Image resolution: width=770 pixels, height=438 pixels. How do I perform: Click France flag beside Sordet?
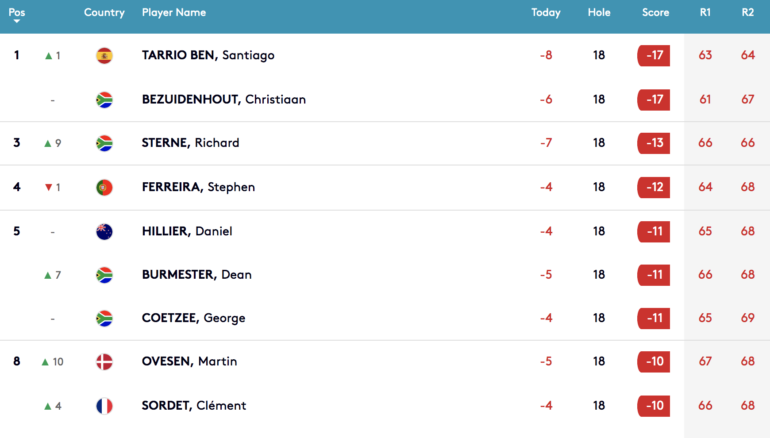click(104, 406)
